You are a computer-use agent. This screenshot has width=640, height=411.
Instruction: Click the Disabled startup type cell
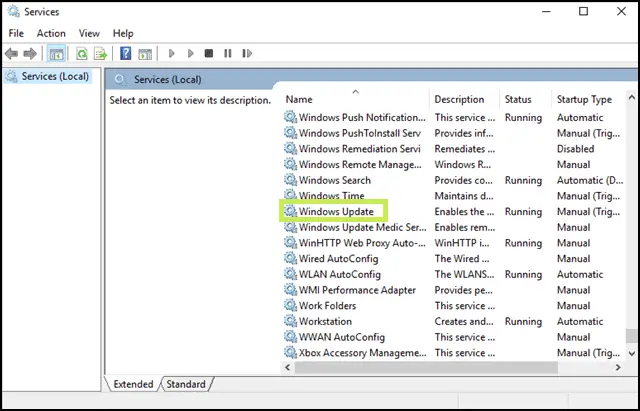576,149
